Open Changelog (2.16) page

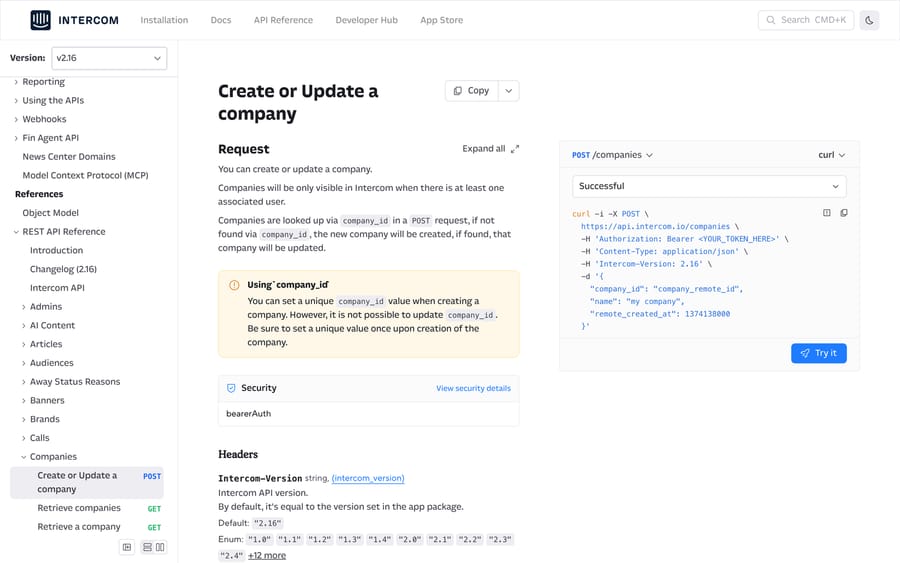pos(63,269)
